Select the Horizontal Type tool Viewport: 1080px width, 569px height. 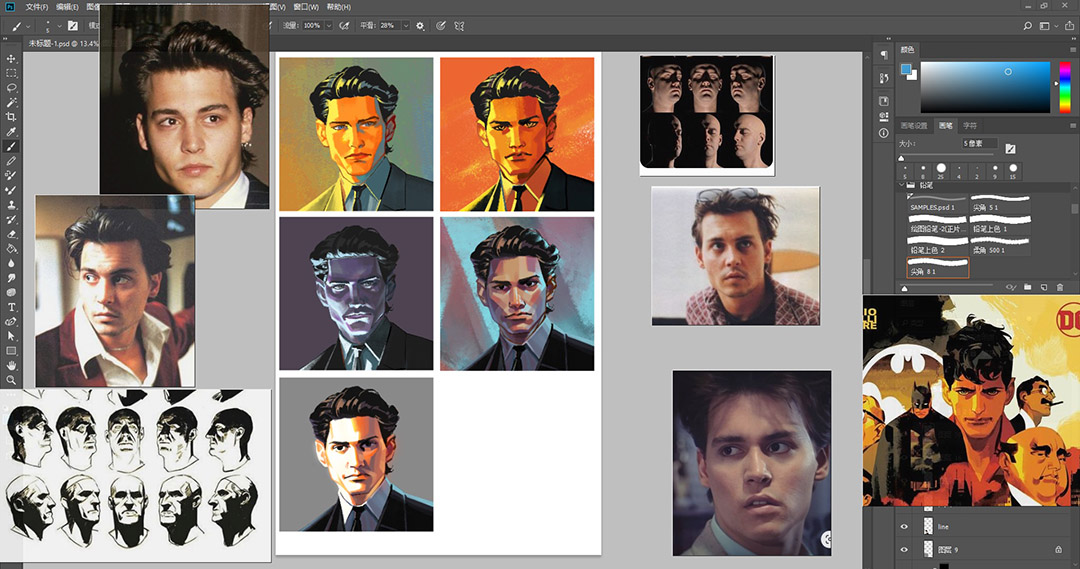12,307
